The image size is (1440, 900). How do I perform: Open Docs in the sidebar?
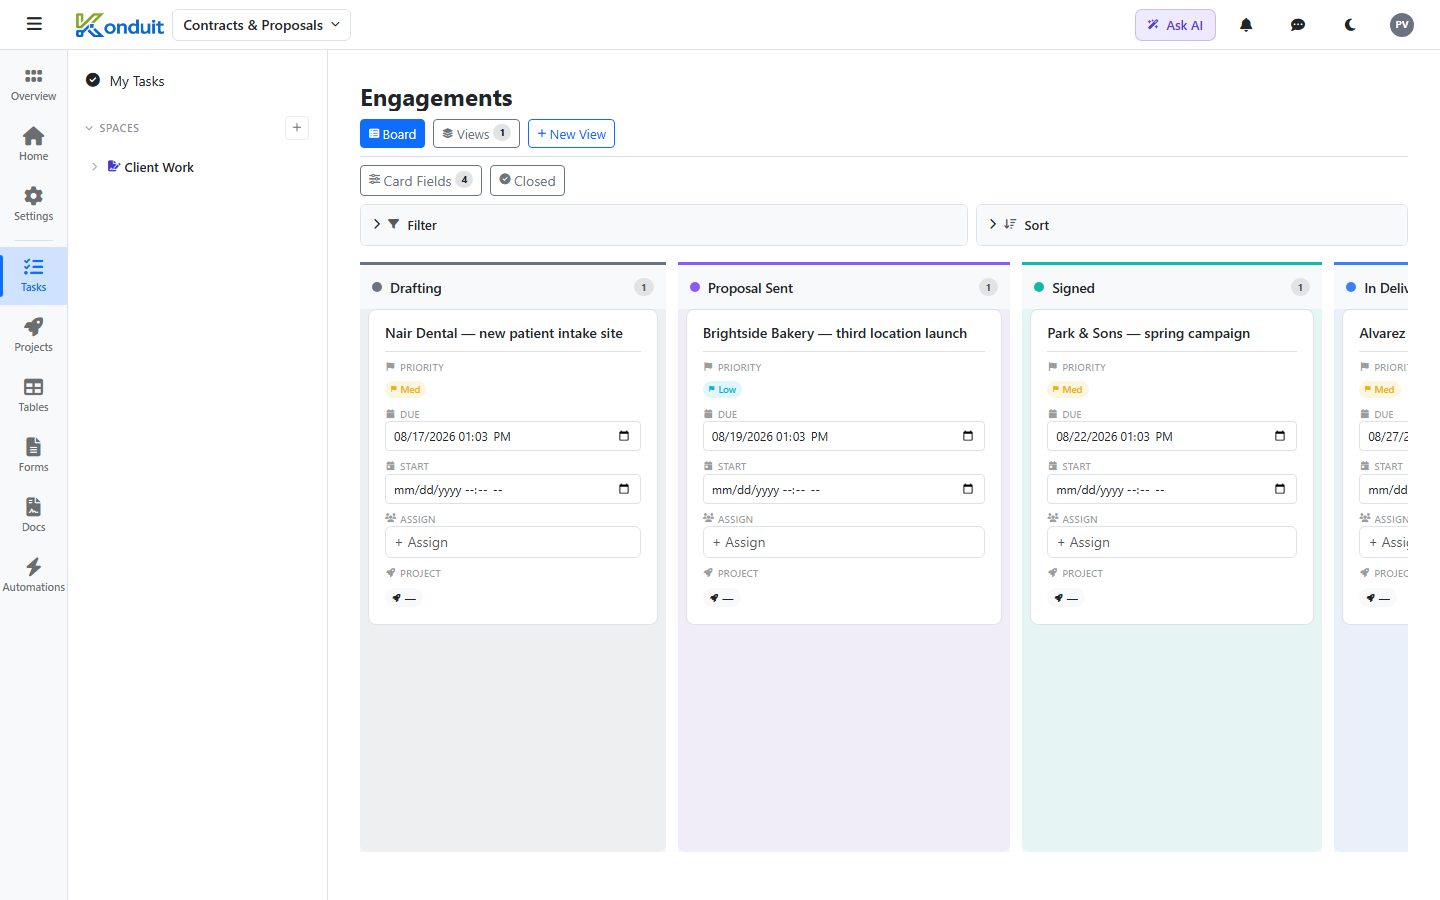34,516
